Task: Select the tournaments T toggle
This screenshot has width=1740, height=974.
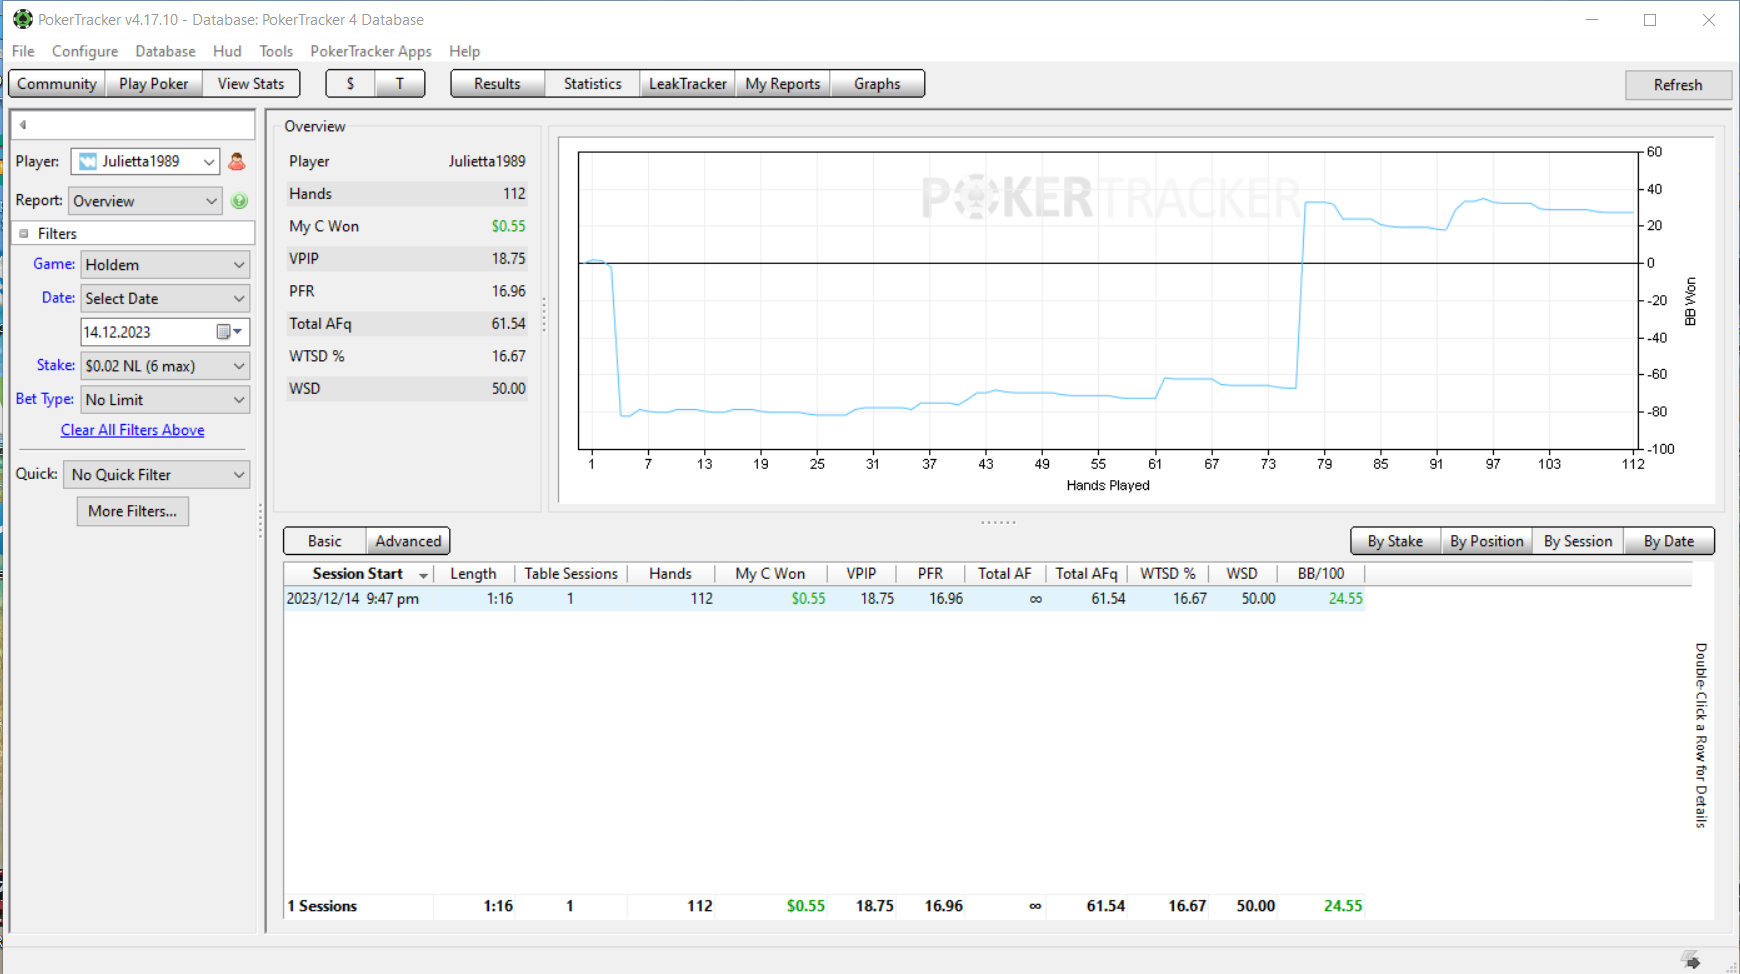Action: [400, 84]
